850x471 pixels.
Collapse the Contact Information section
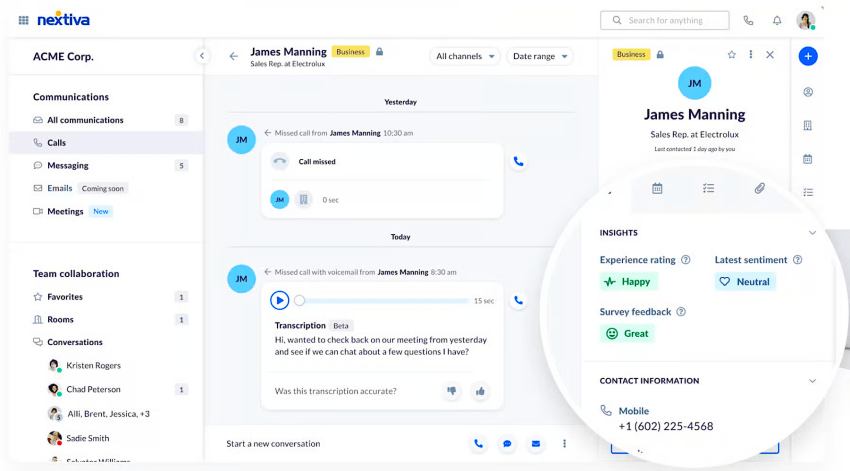tap(812, 381)
